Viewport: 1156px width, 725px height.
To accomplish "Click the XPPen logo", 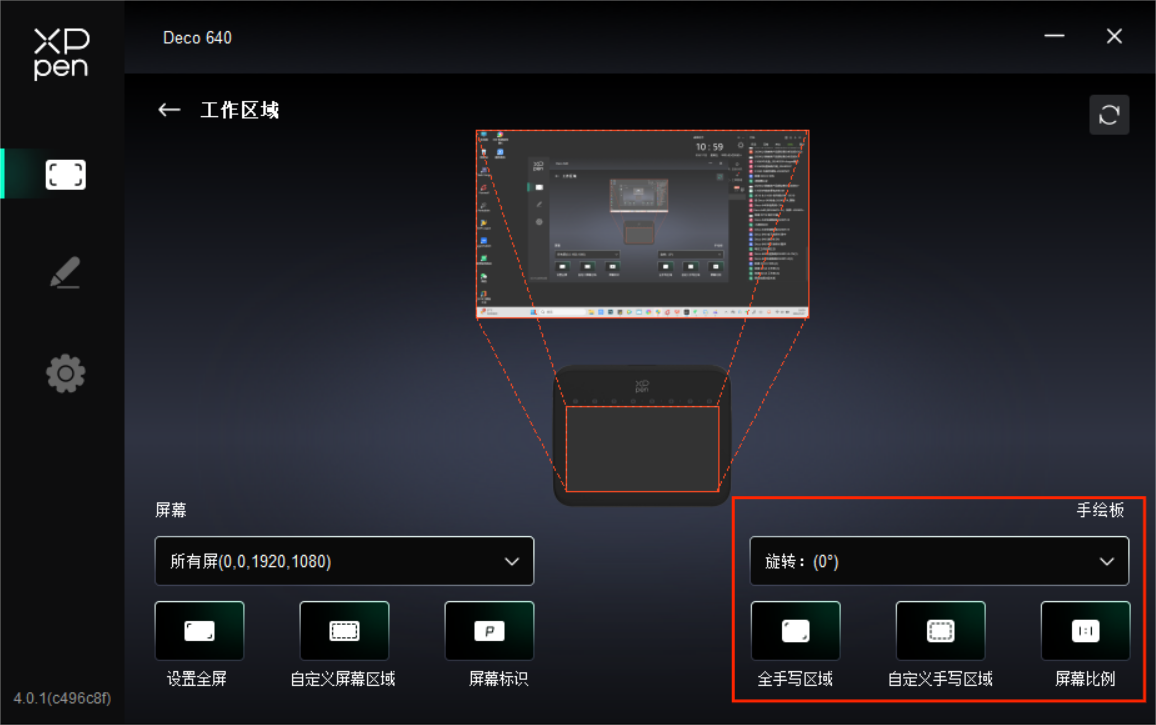I will click(x=61, y=54).
